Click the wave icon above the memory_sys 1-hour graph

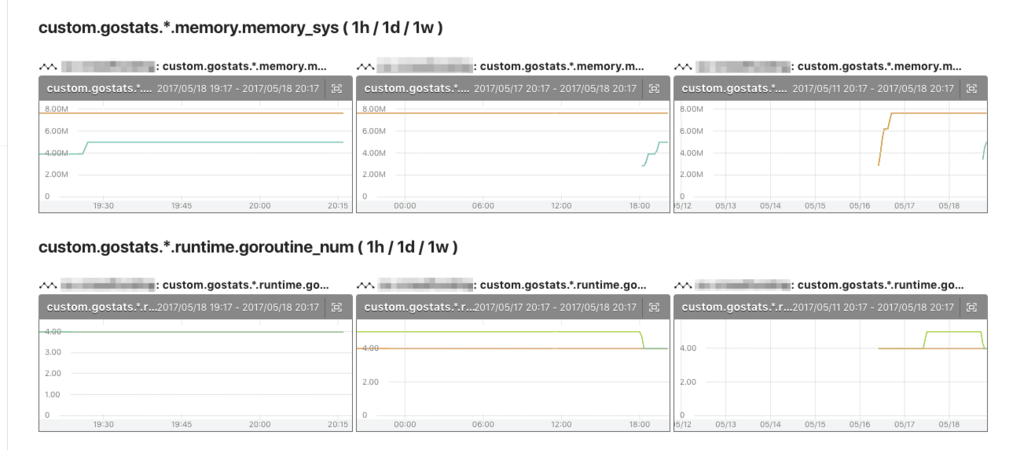click(48, 67)
